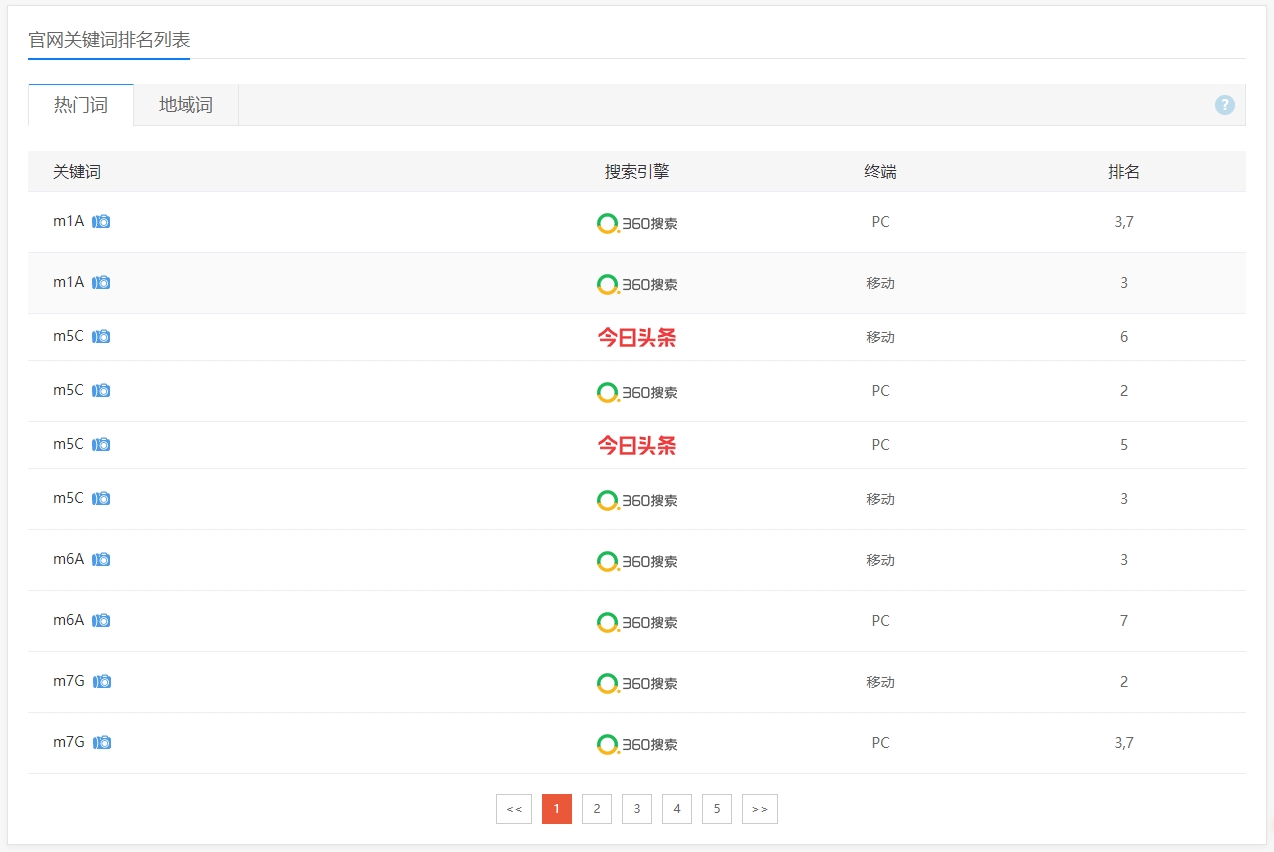Jump to page 5 in pagination

pyautogui.click(x=717, y=809)
